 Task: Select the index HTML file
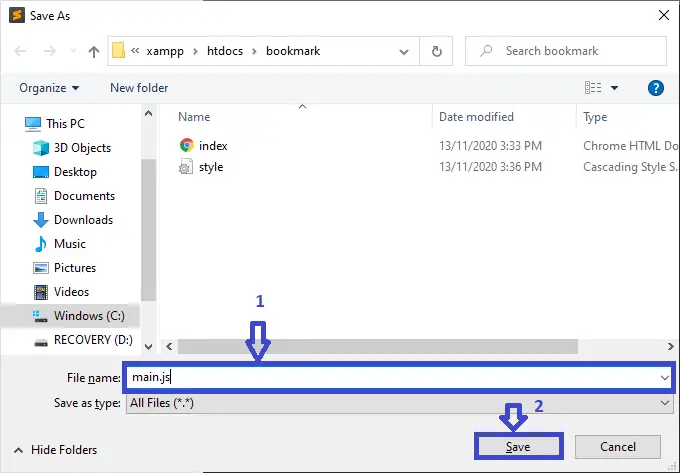click(x=213, y=146)
